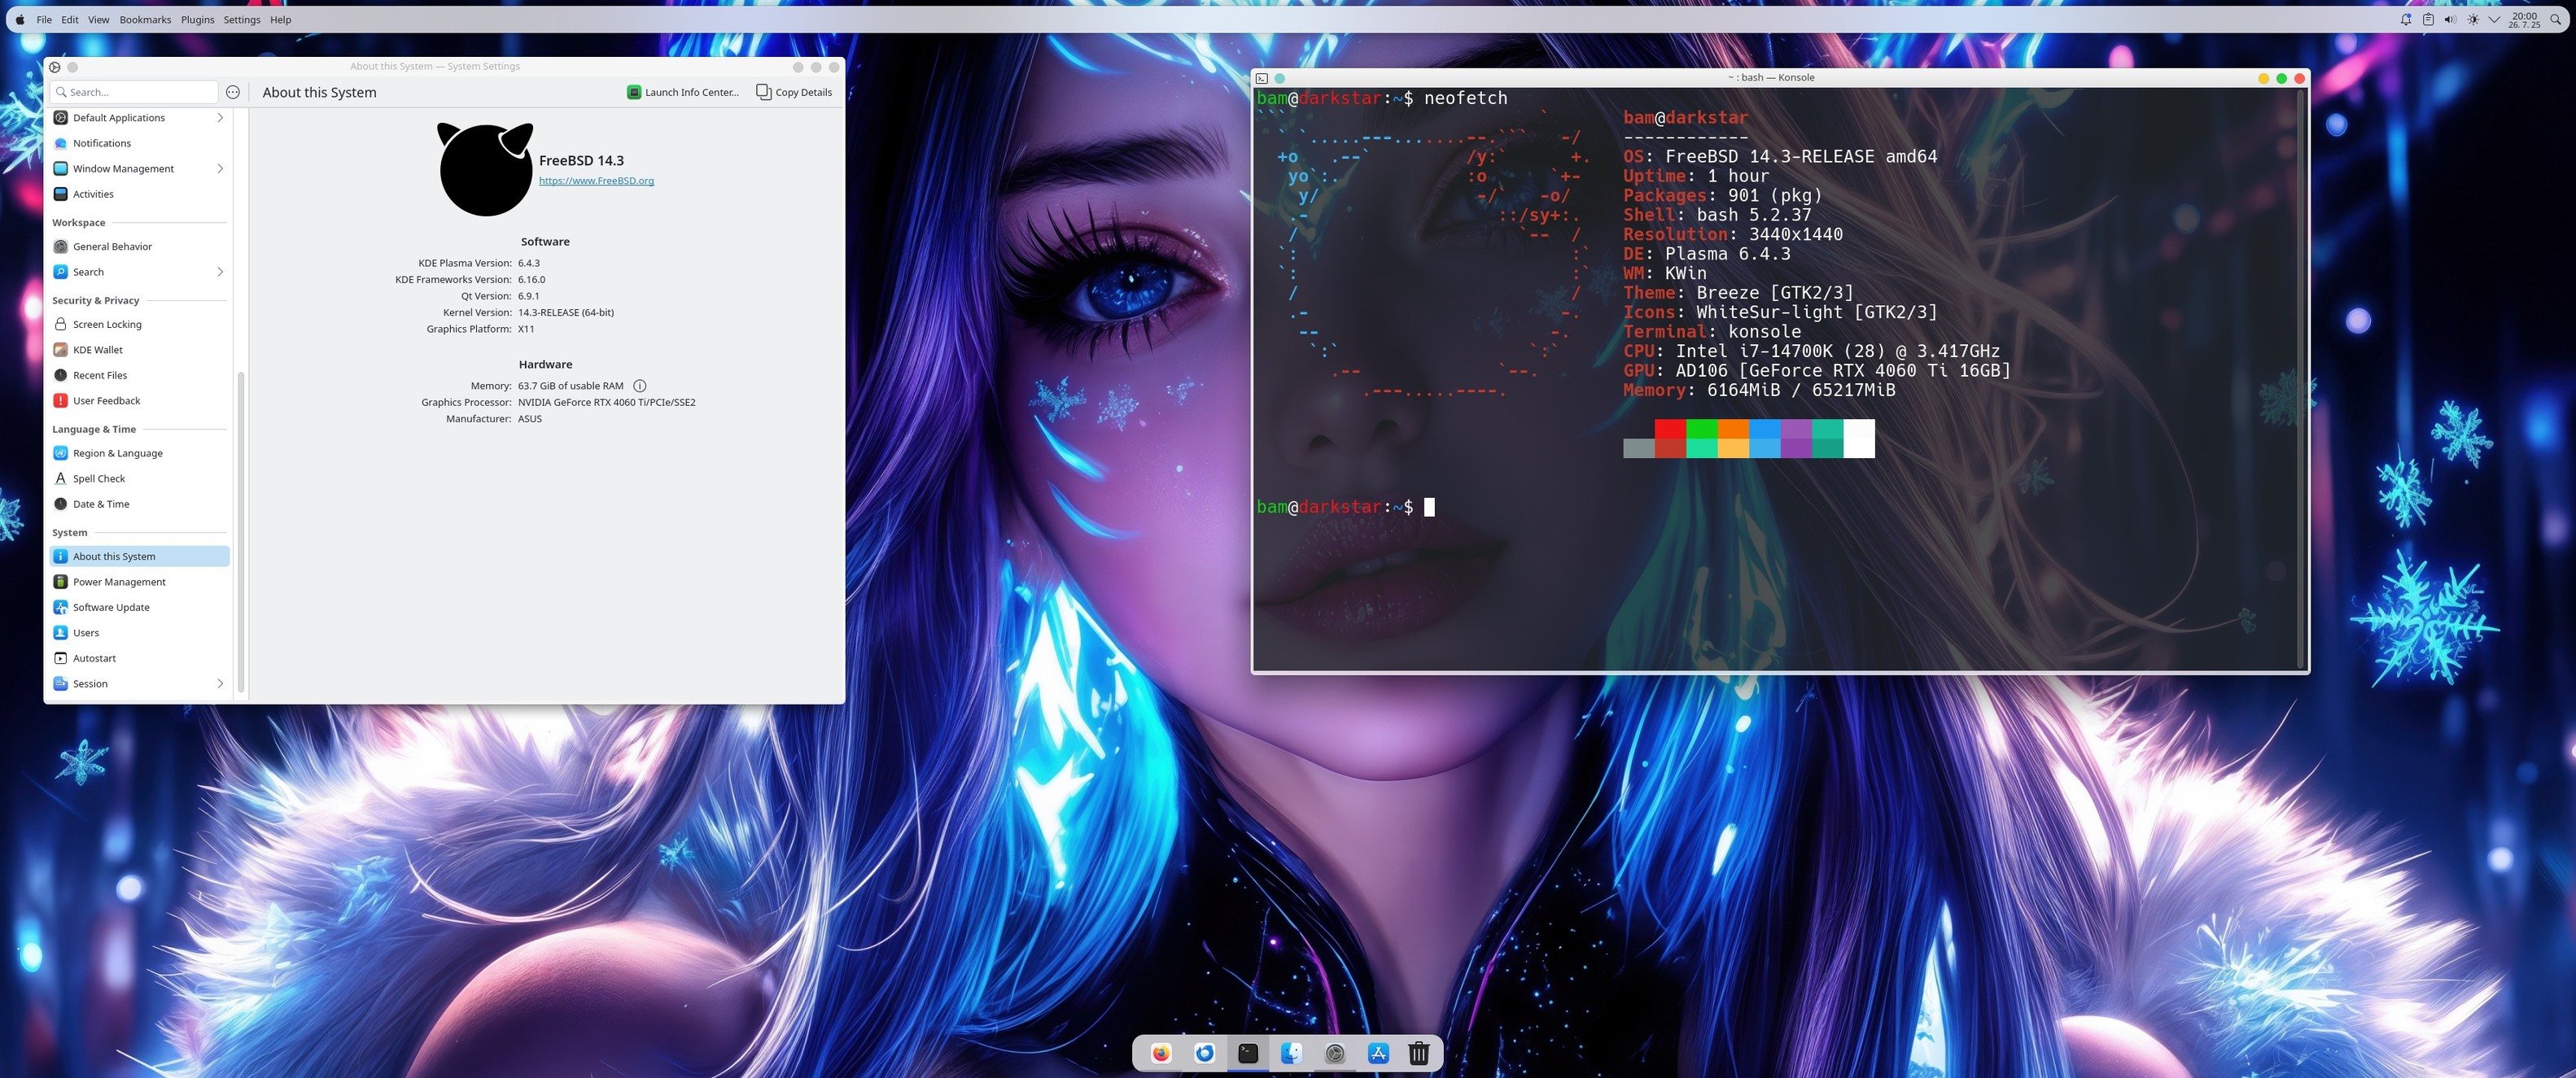Click the Copy Details button
Viewport: 2576px width, 1078px height.
tap(794, 92)
